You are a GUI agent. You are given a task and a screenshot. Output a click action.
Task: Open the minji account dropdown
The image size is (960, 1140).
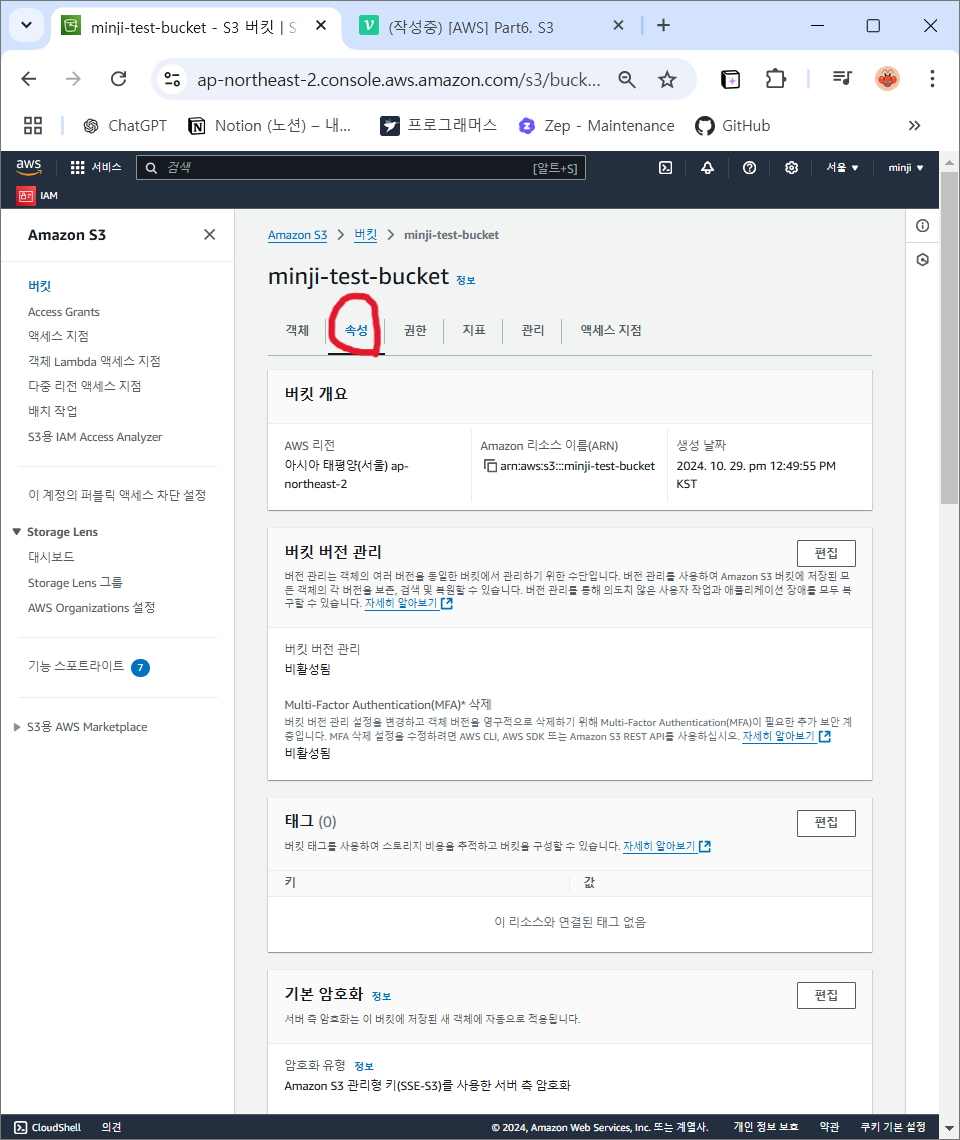(905, 168)
